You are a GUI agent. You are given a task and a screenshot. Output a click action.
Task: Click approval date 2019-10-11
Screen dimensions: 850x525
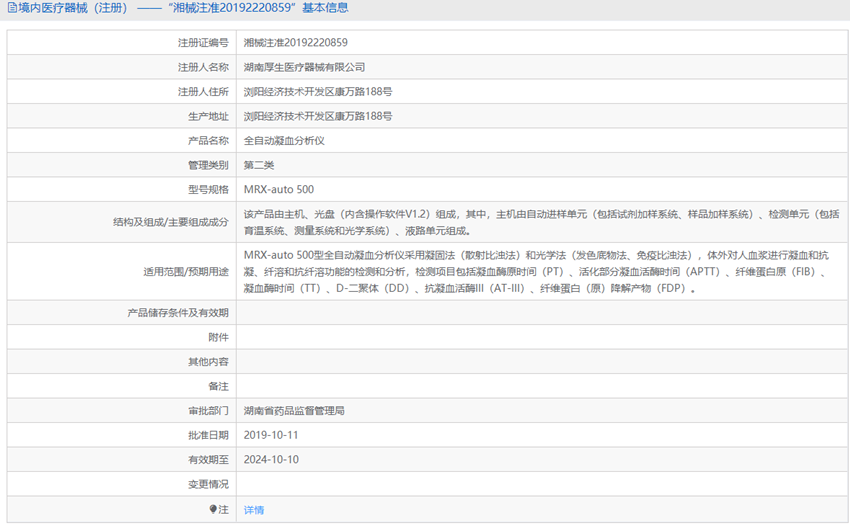271,436
